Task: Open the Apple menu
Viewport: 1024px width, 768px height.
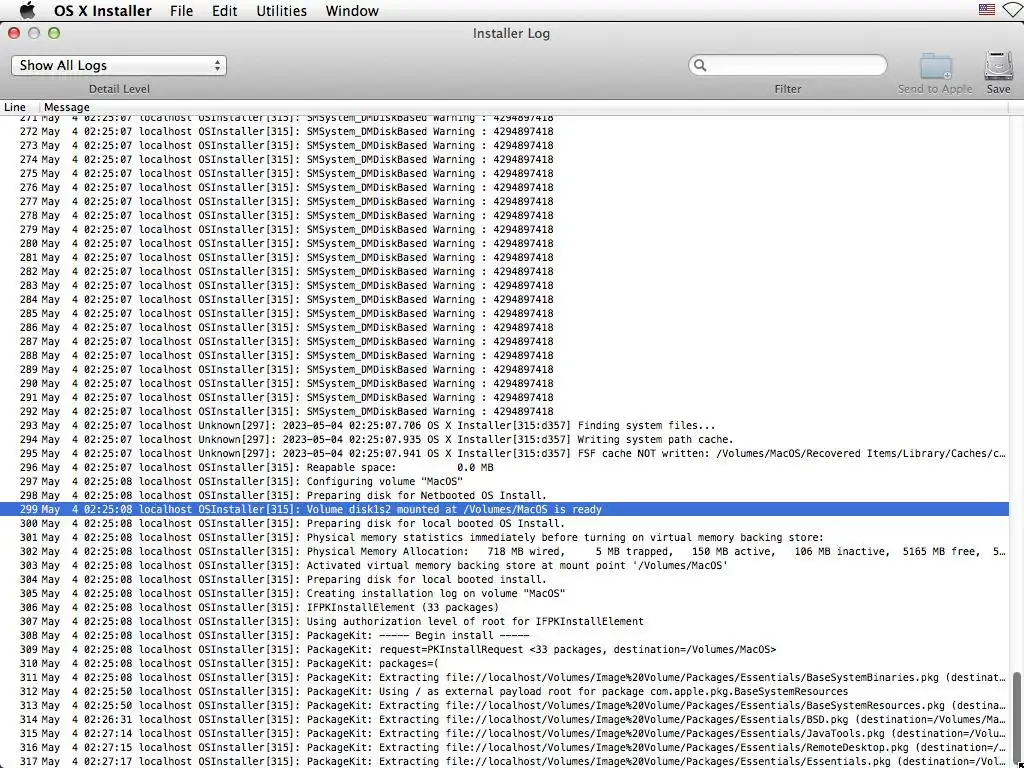Action: (27, 10)
